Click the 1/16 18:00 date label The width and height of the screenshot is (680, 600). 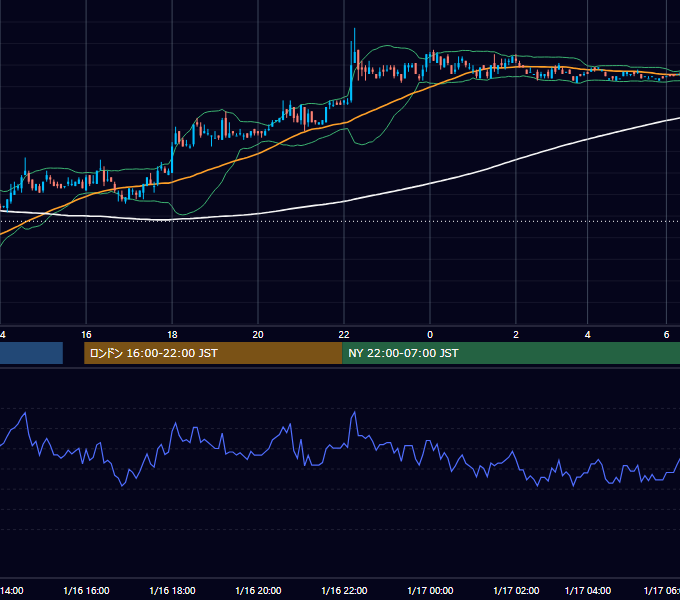[172, 590]
